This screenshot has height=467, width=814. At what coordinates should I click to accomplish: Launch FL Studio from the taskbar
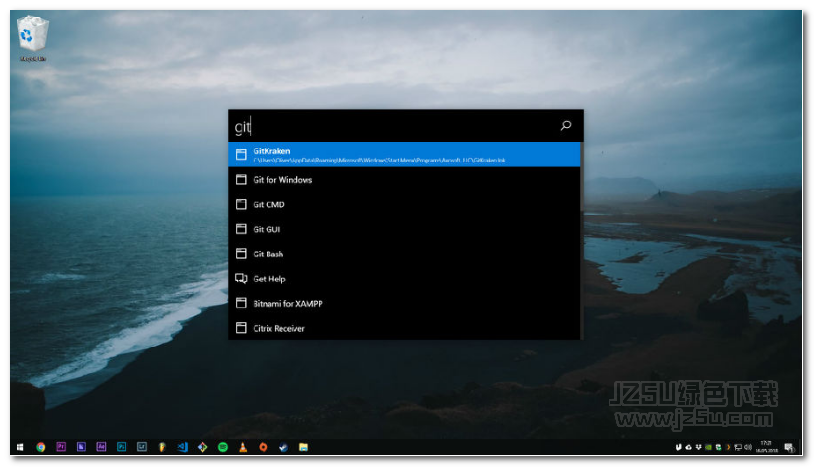[x=162, y=447]
